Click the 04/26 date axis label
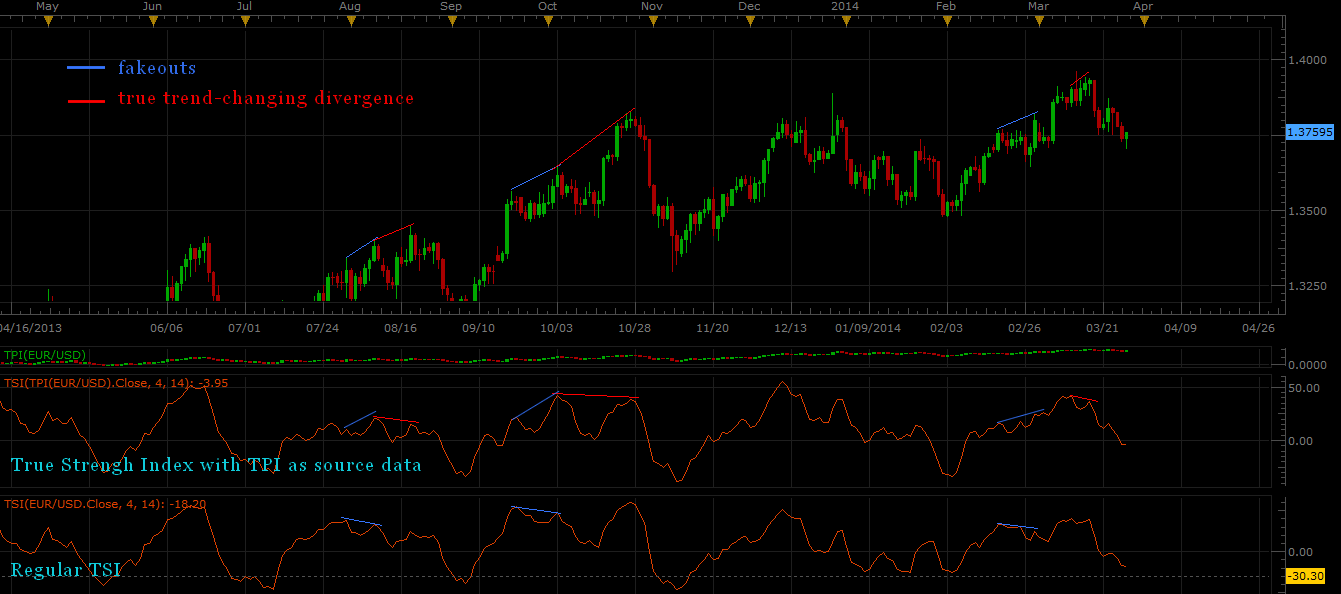This screenshot has height=594, width=1341. click(x=1258, y=327)
